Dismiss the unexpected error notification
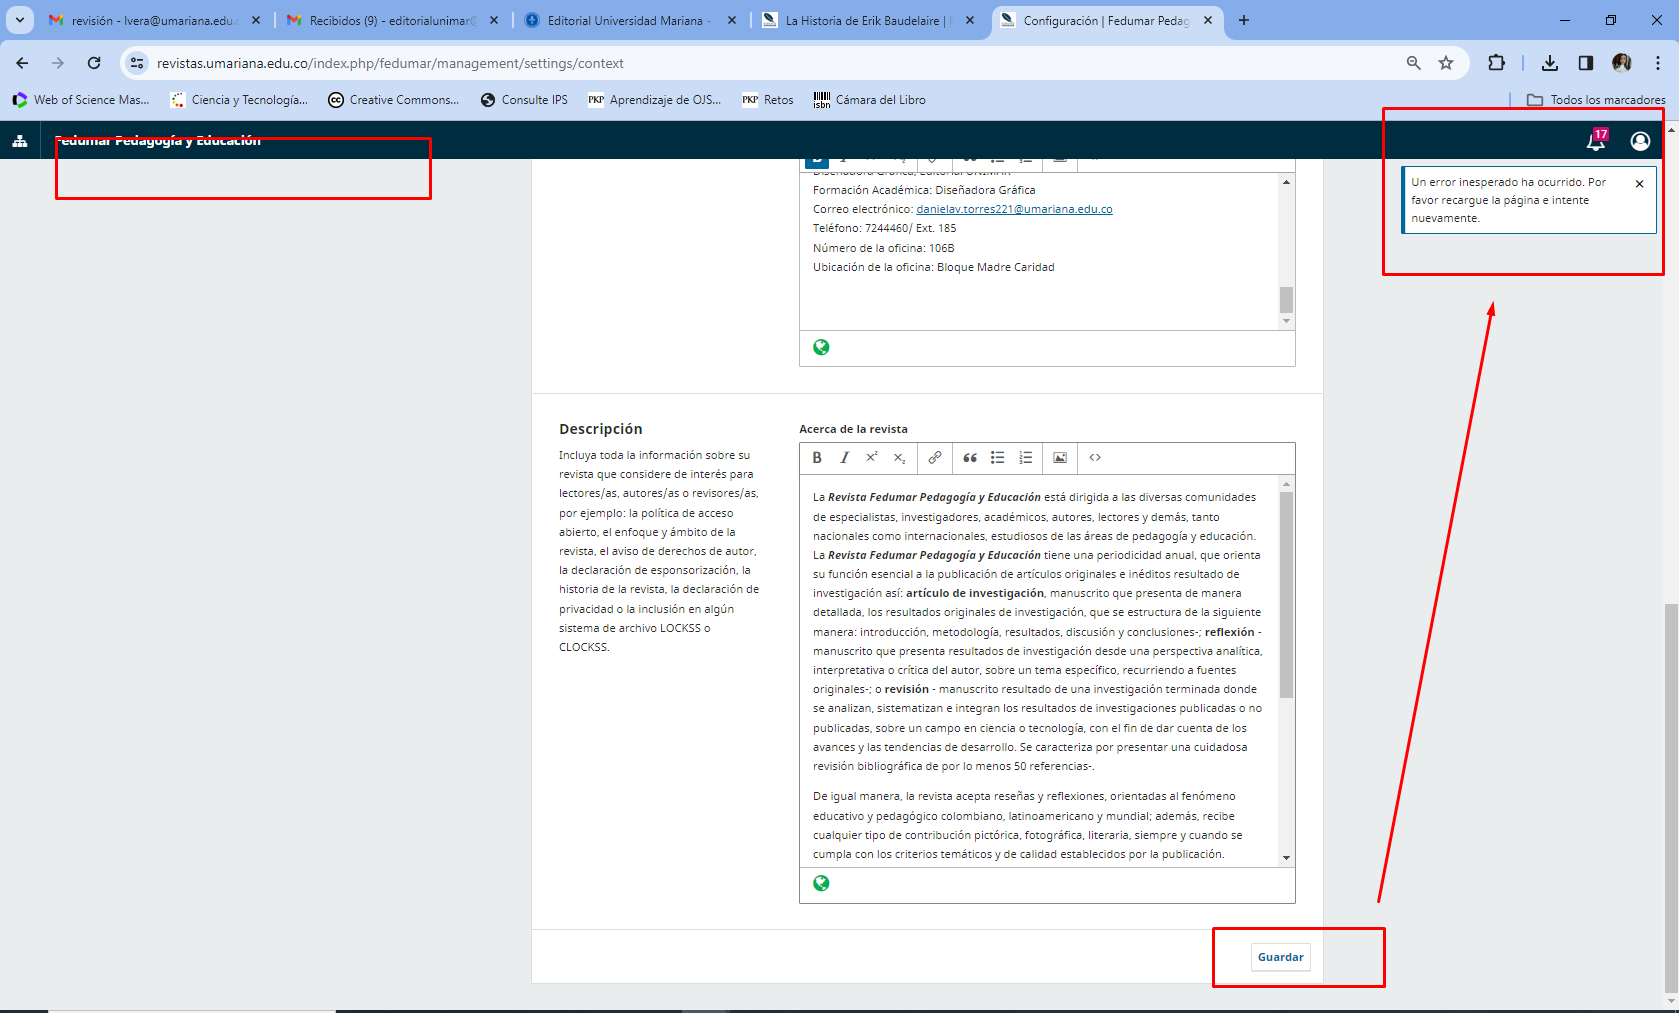The width and height of the screenshot is (1679, 1013). coord(1639,184)
